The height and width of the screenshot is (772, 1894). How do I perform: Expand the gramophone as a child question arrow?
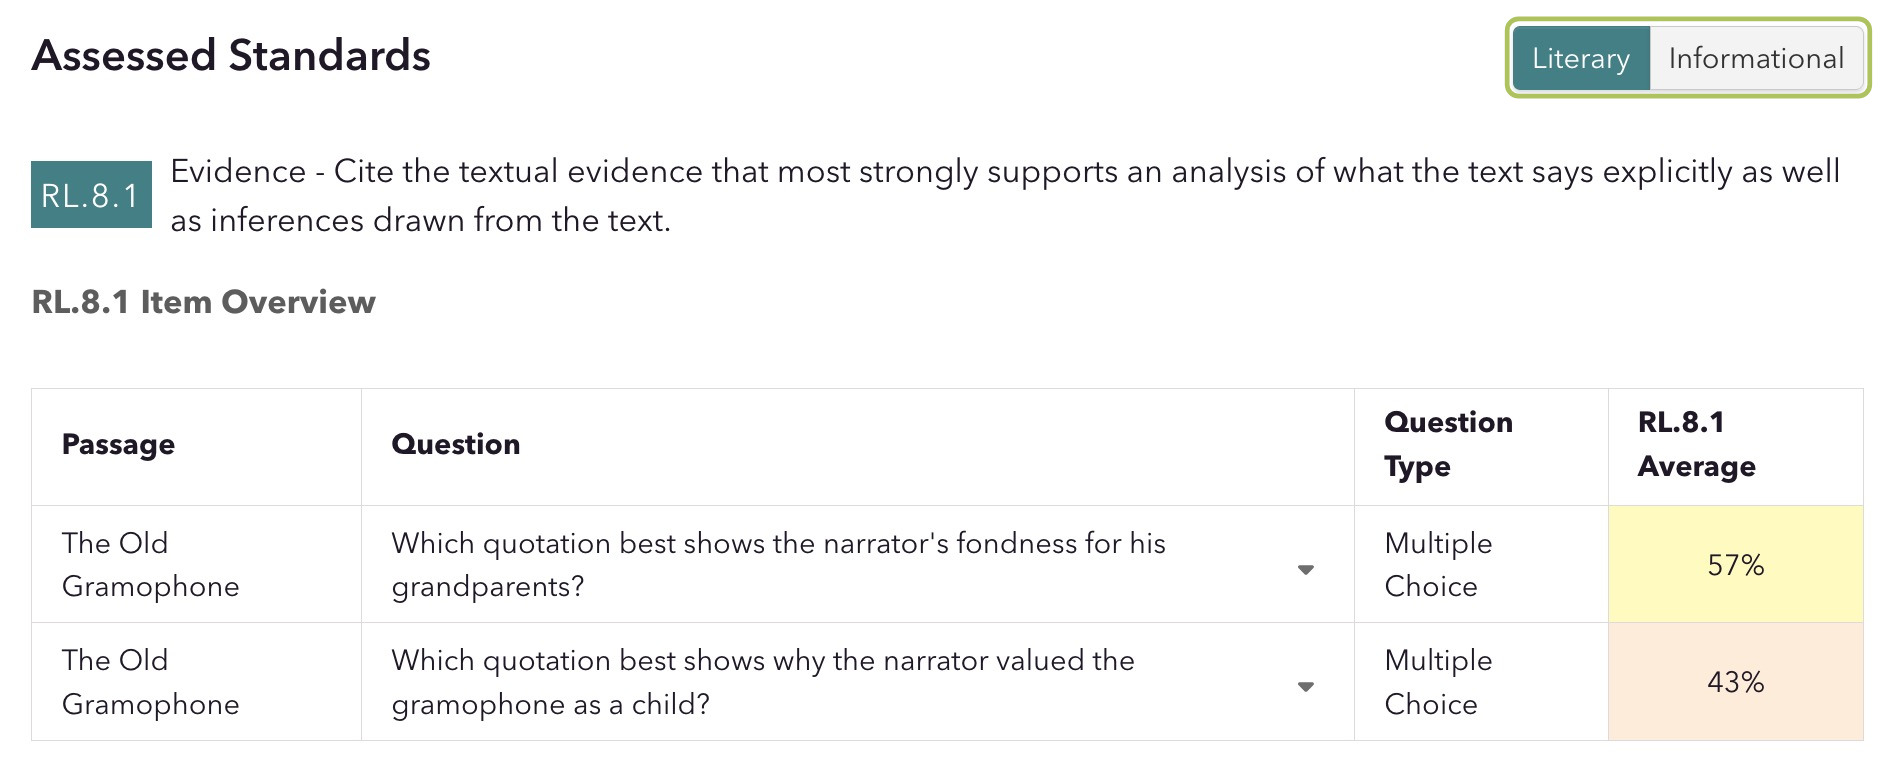click(x=1305, y=686)
